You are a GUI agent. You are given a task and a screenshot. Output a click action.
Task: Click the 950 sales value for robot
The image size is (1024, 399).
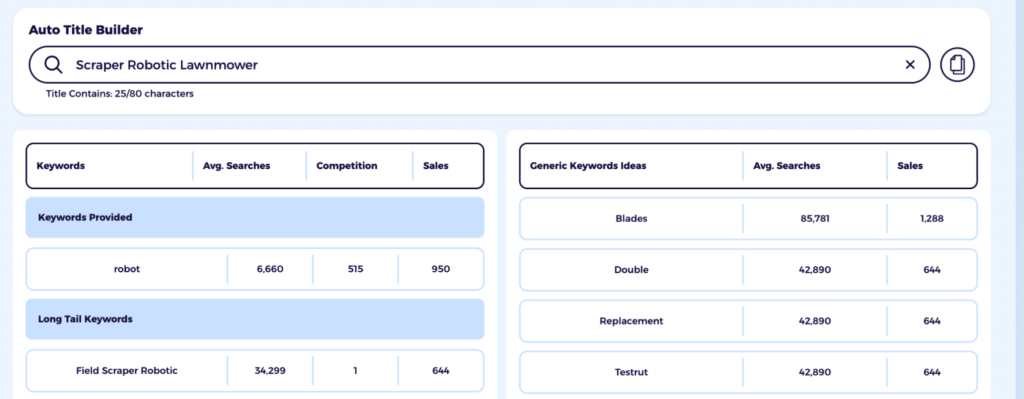tap(441, 269)
